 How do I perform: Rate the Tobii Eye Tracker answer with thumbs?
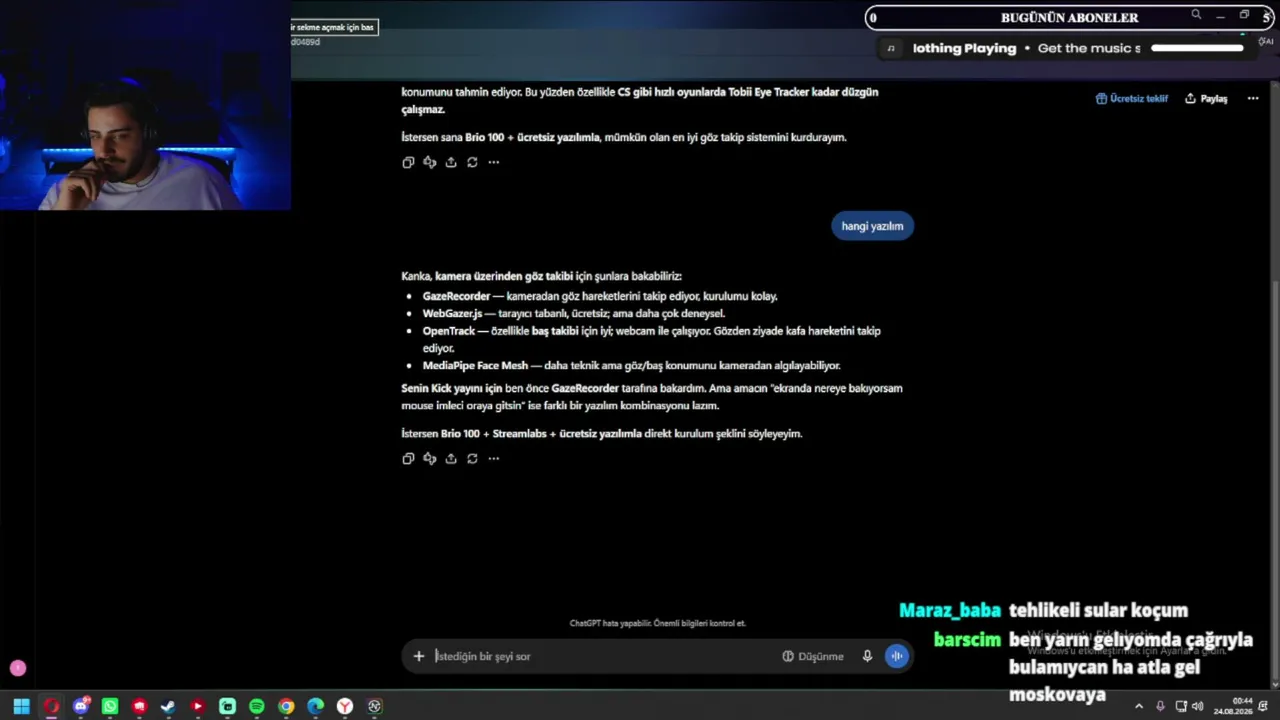click(x=429, y=162)
